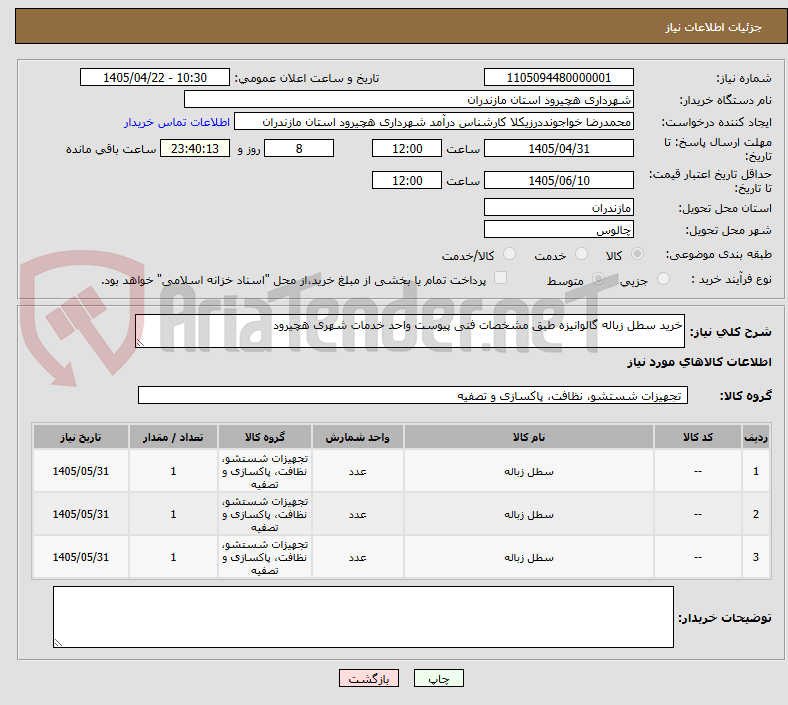Select the کالا/خدمت radio button
The height and width of the screenshot is (705, 788).
[x=510, y=254]
